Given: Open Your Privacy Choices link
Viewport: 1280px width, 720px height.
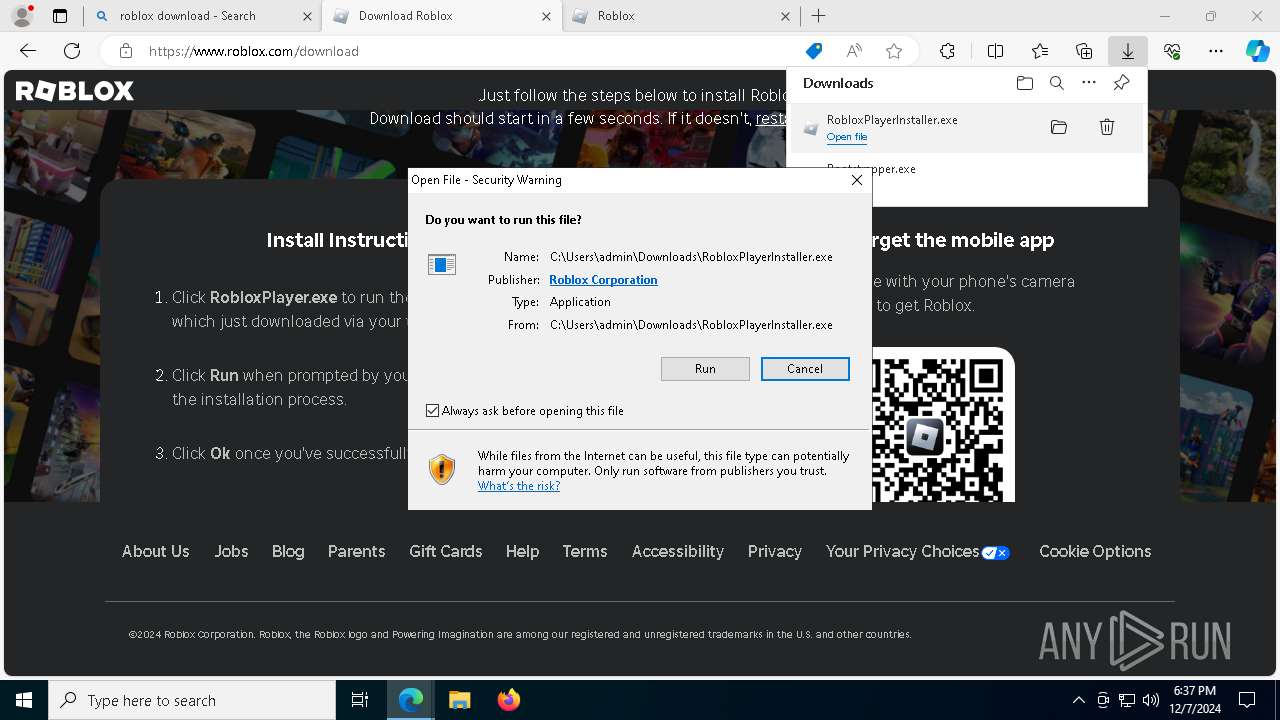Looking at the screenshot, I should point(918,551).
